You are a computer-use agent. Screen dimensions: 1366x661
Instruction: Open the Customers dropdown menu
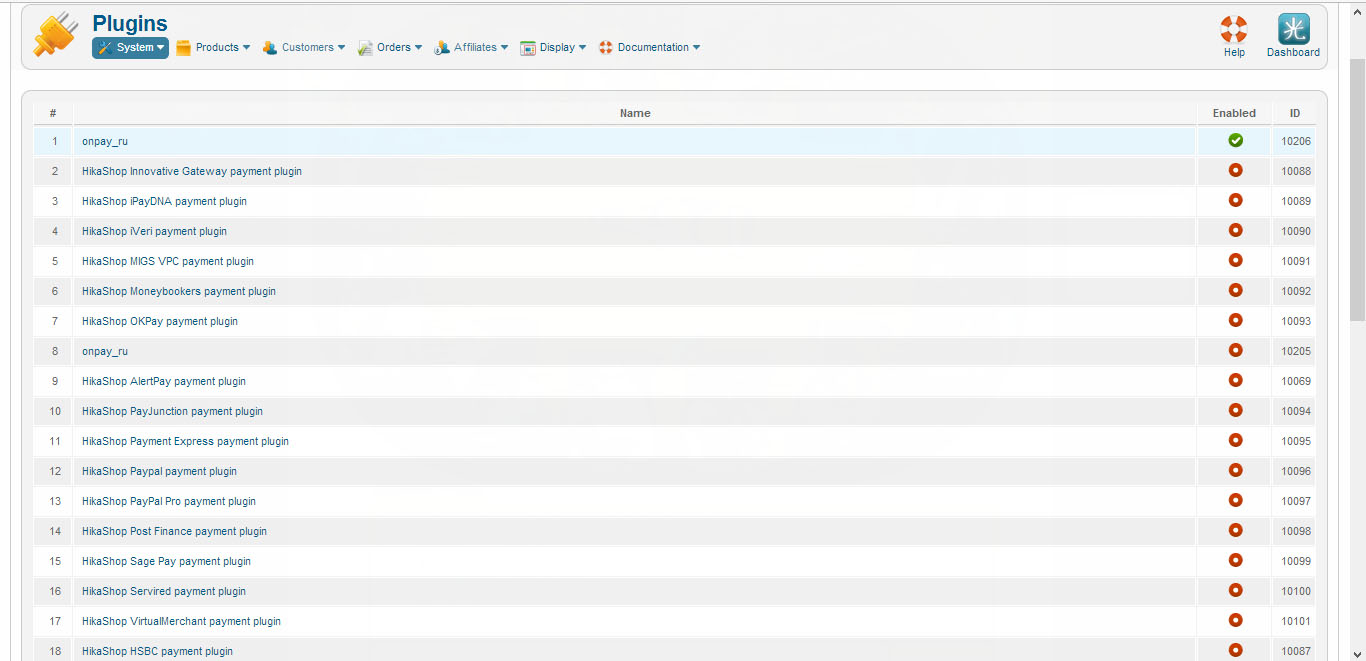(304, 48)
